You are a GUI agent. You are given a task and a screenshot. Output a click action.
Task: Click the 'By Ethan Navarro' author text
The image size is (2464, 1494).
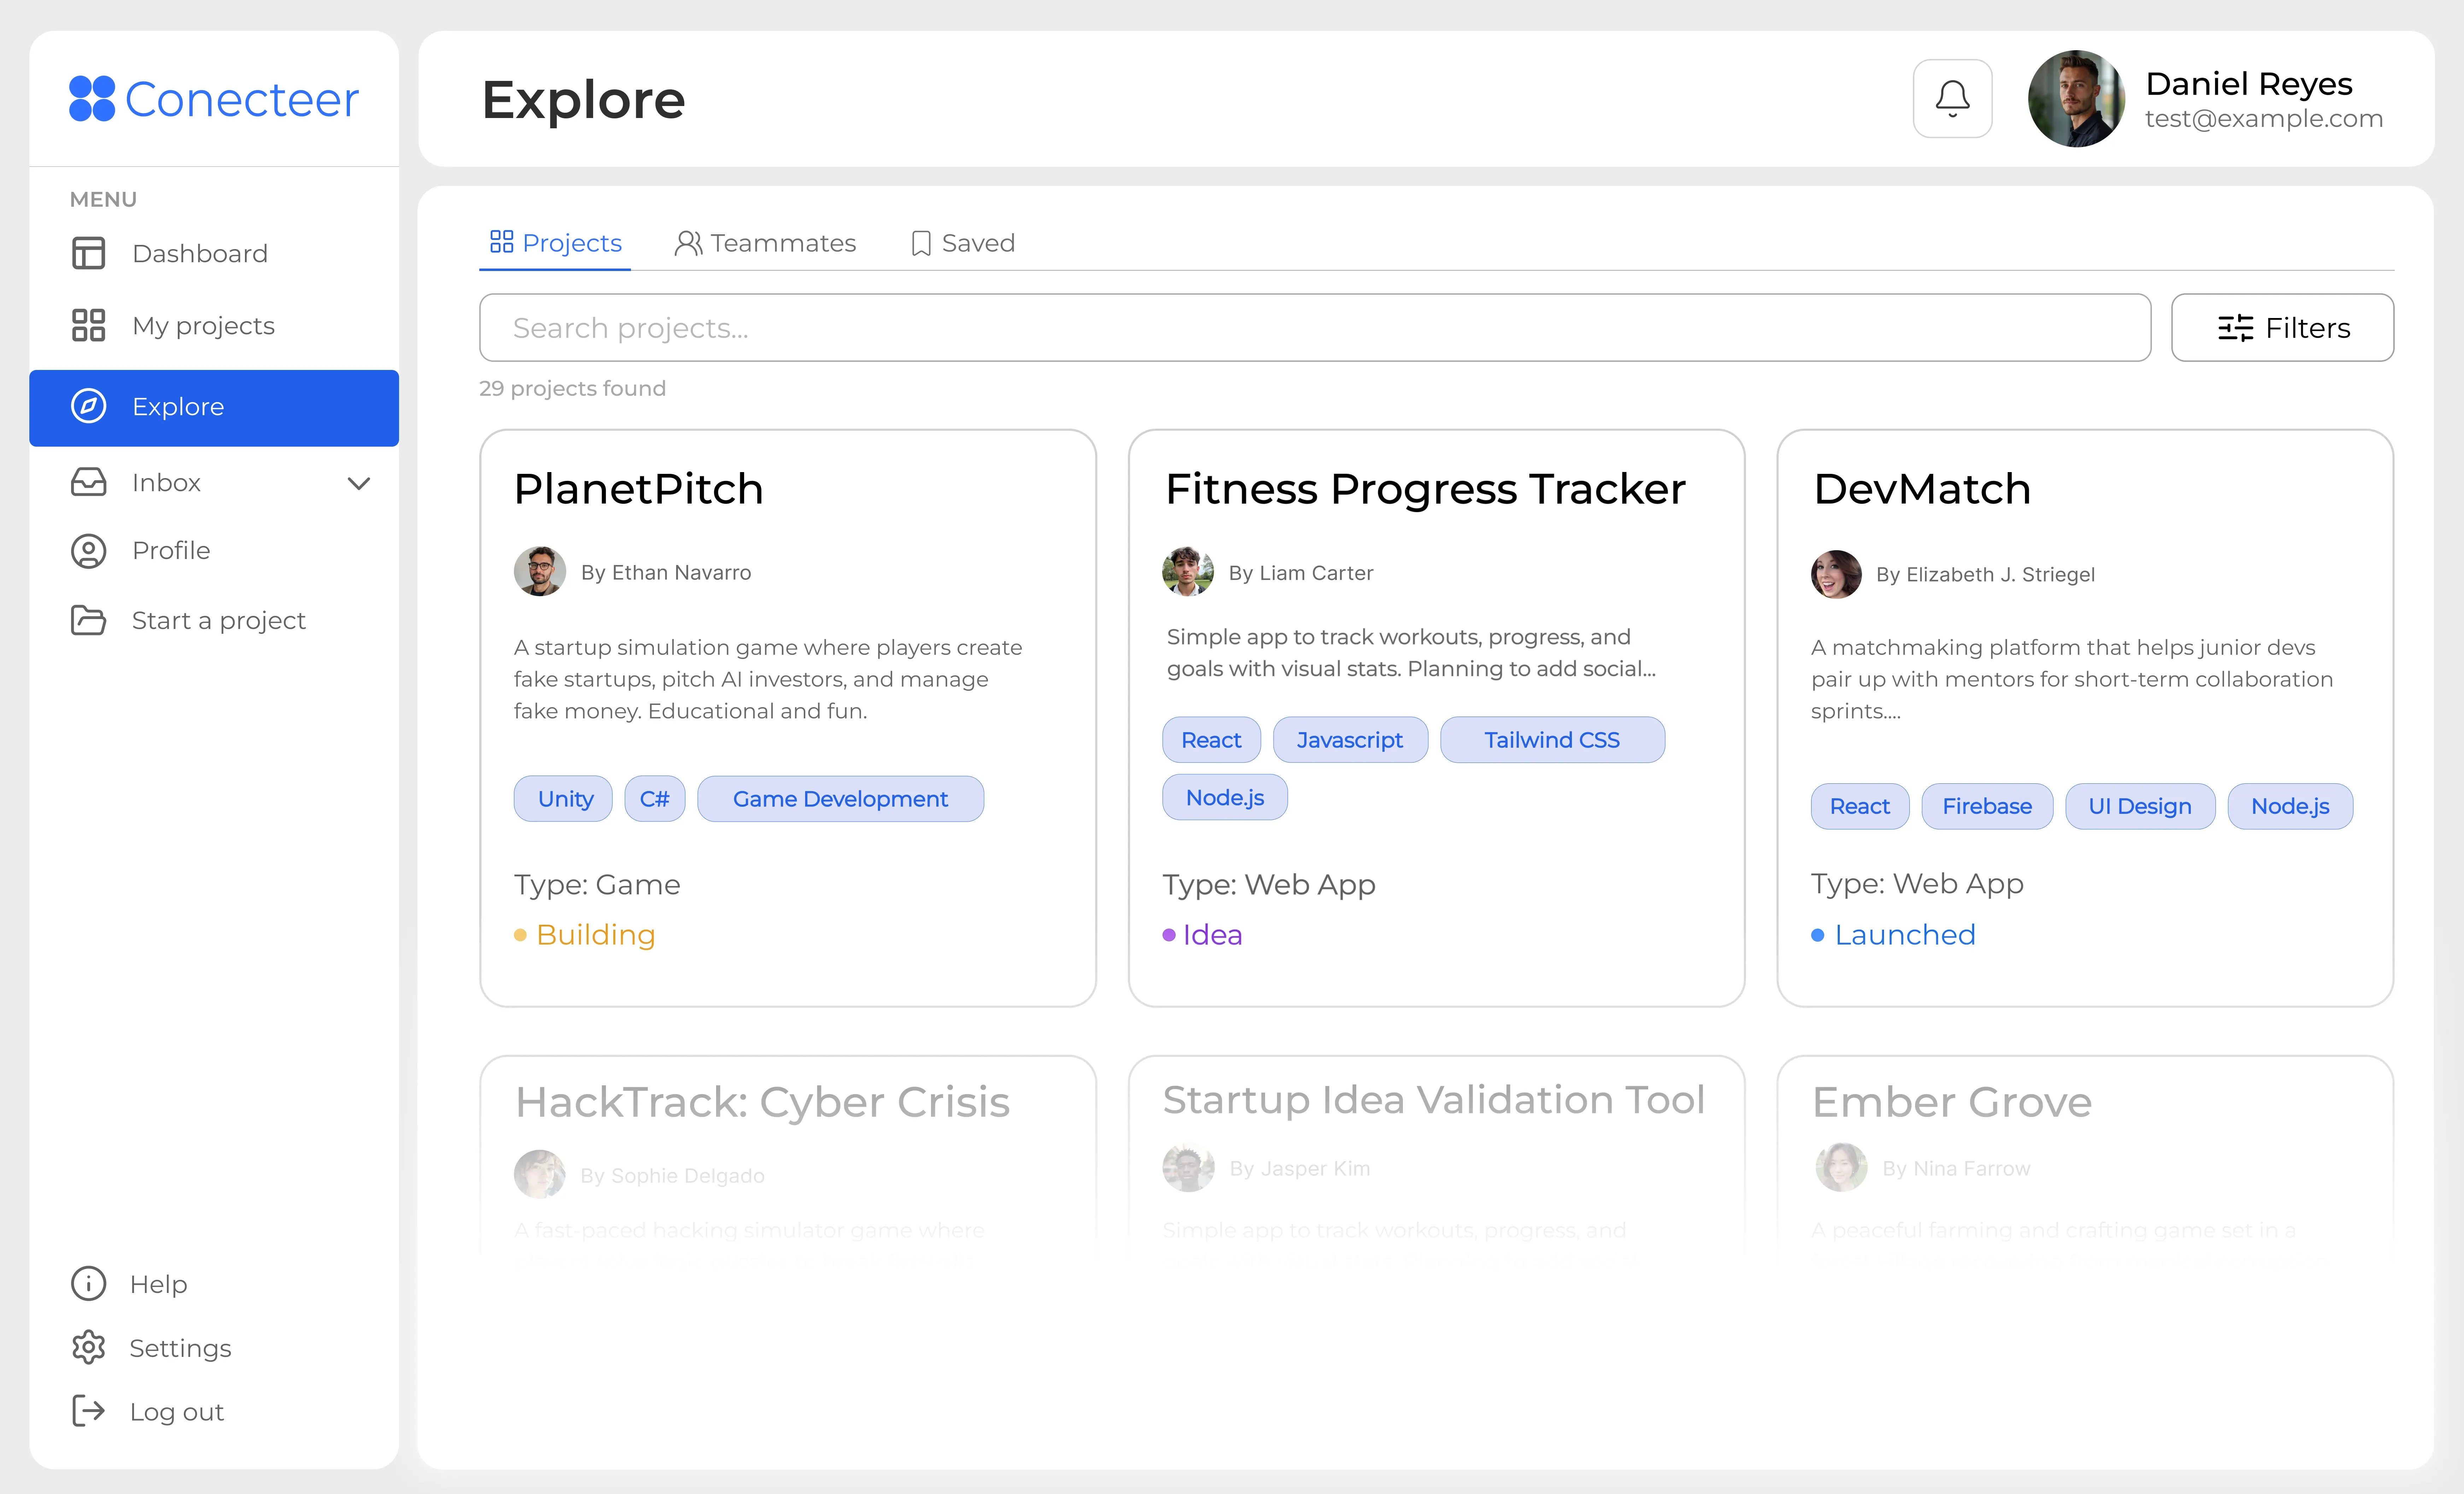(x=666, y=573)
